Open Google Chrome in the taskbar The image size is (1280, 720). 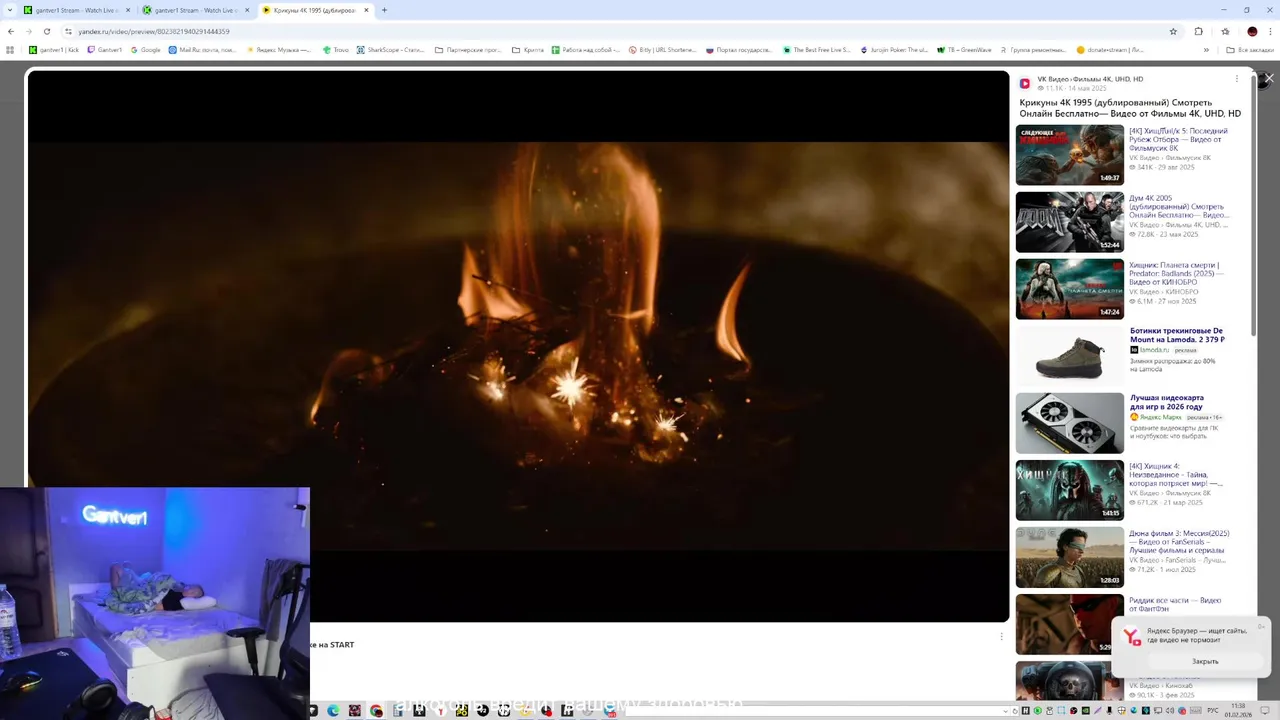tap(376, 711)
